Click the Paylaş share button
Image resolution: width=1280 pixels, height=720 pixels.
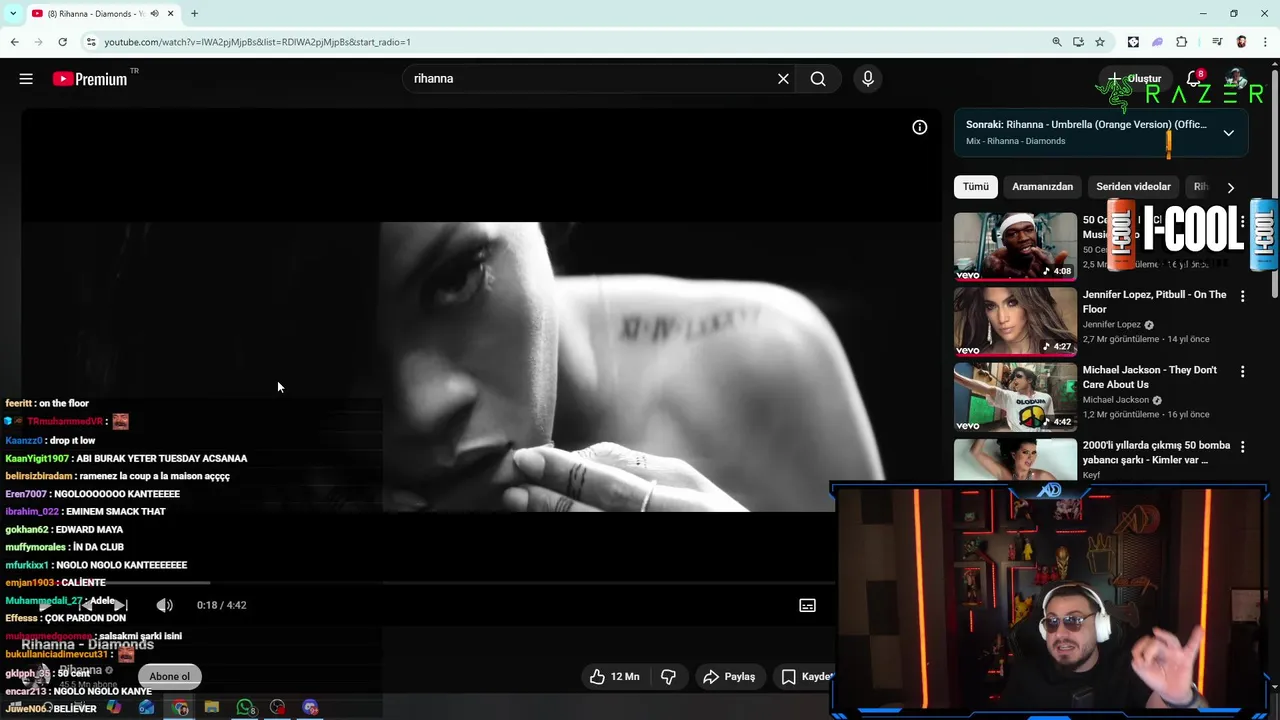[x=729, y=677]
